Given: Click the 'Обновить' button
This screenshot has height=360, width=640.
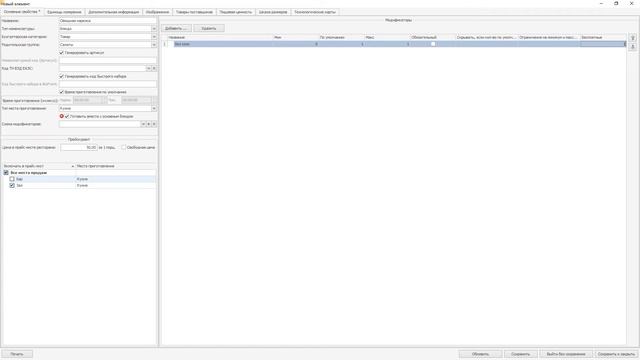Looking at the screenshot, I should coord(480,354).
